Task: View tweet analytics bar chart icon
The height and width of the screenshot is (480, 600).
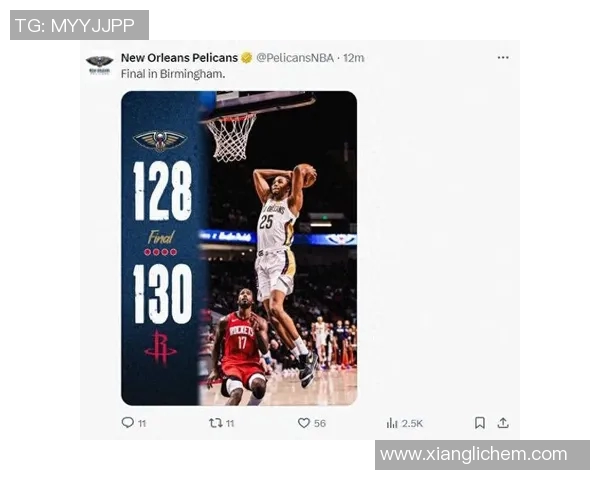Action: click(392, 423)
